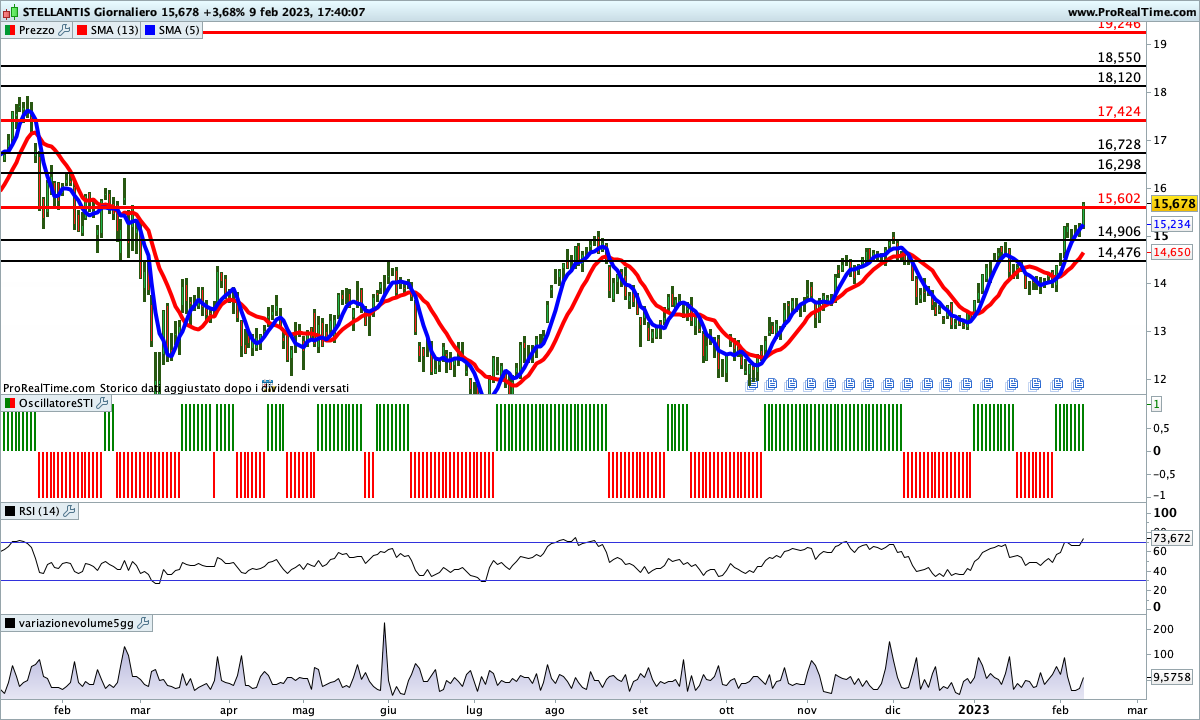The height and width of the screenshot is (720, 1200).
Task: Select the OscillatoreSTI panel label
Action: pyautogui.click(x=57, y=402)
